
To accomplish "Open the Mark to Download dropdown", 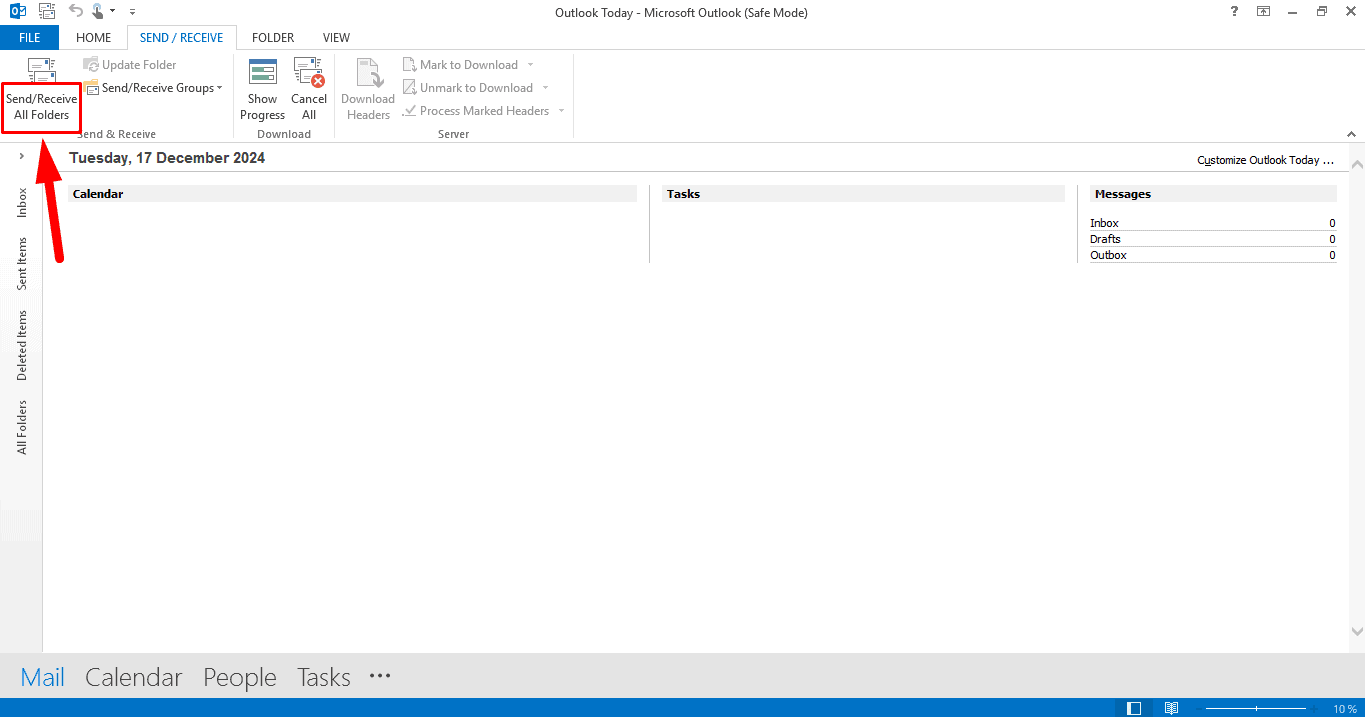I will [531, 65].
